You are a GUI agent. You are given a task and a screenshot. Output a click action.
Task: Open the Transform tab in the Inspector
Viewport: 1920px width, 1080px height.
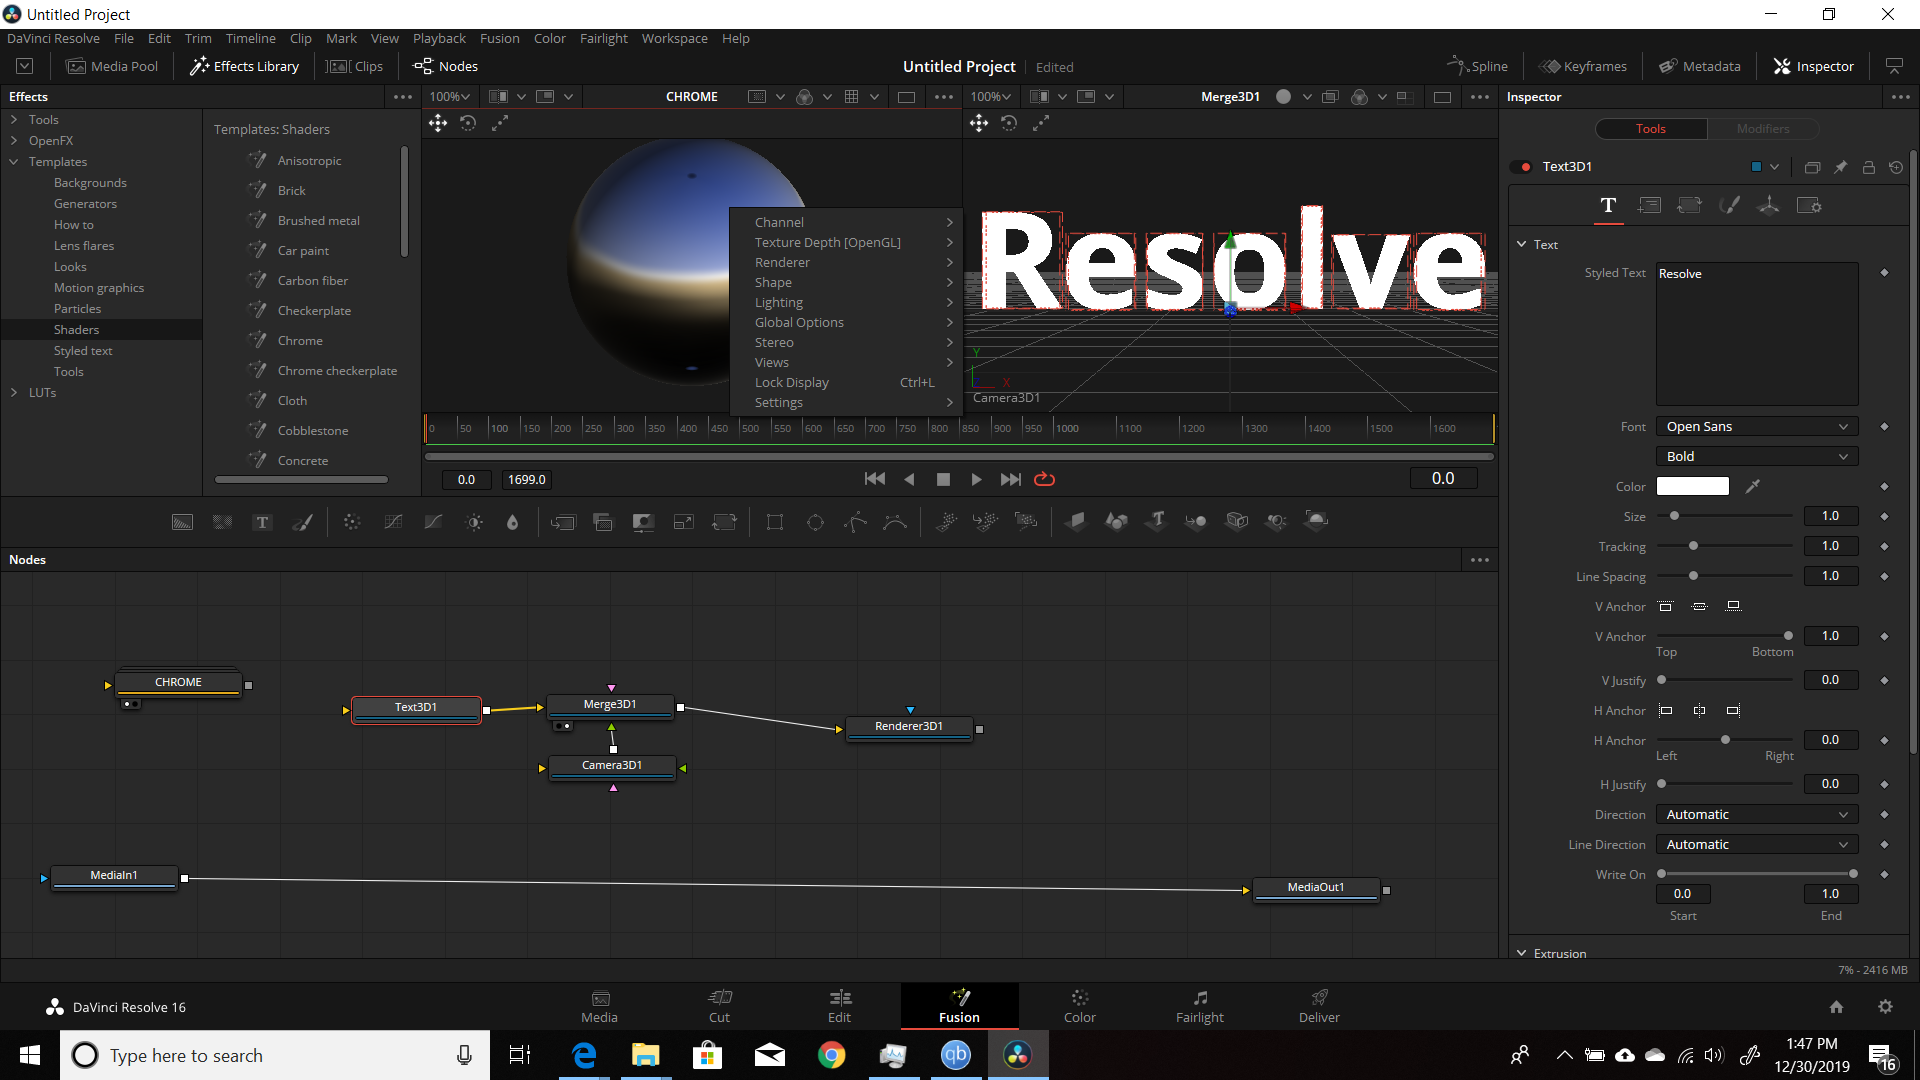point(1689,205)
